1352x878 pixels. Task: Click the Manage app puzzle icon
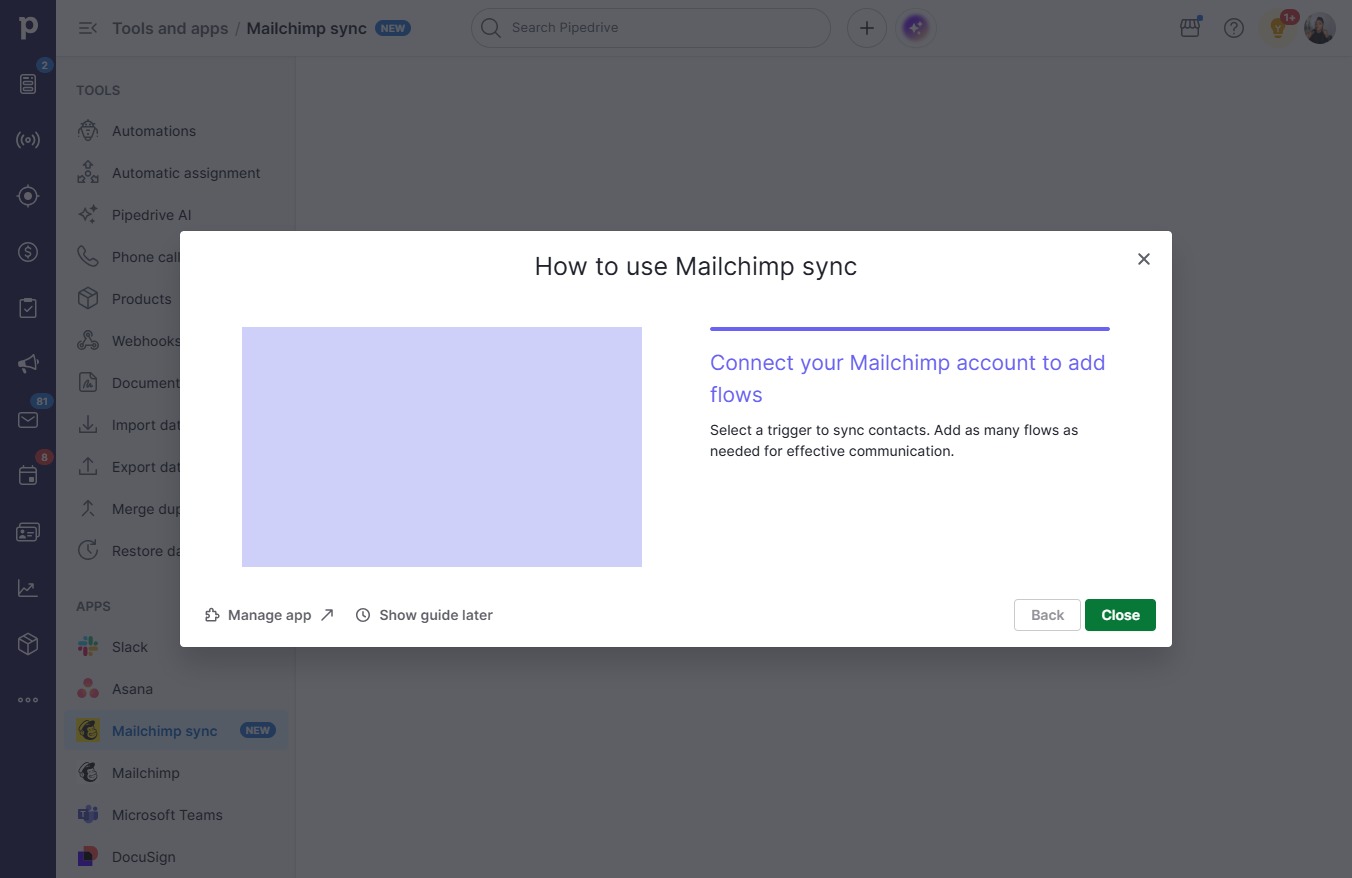click(212, 615)
